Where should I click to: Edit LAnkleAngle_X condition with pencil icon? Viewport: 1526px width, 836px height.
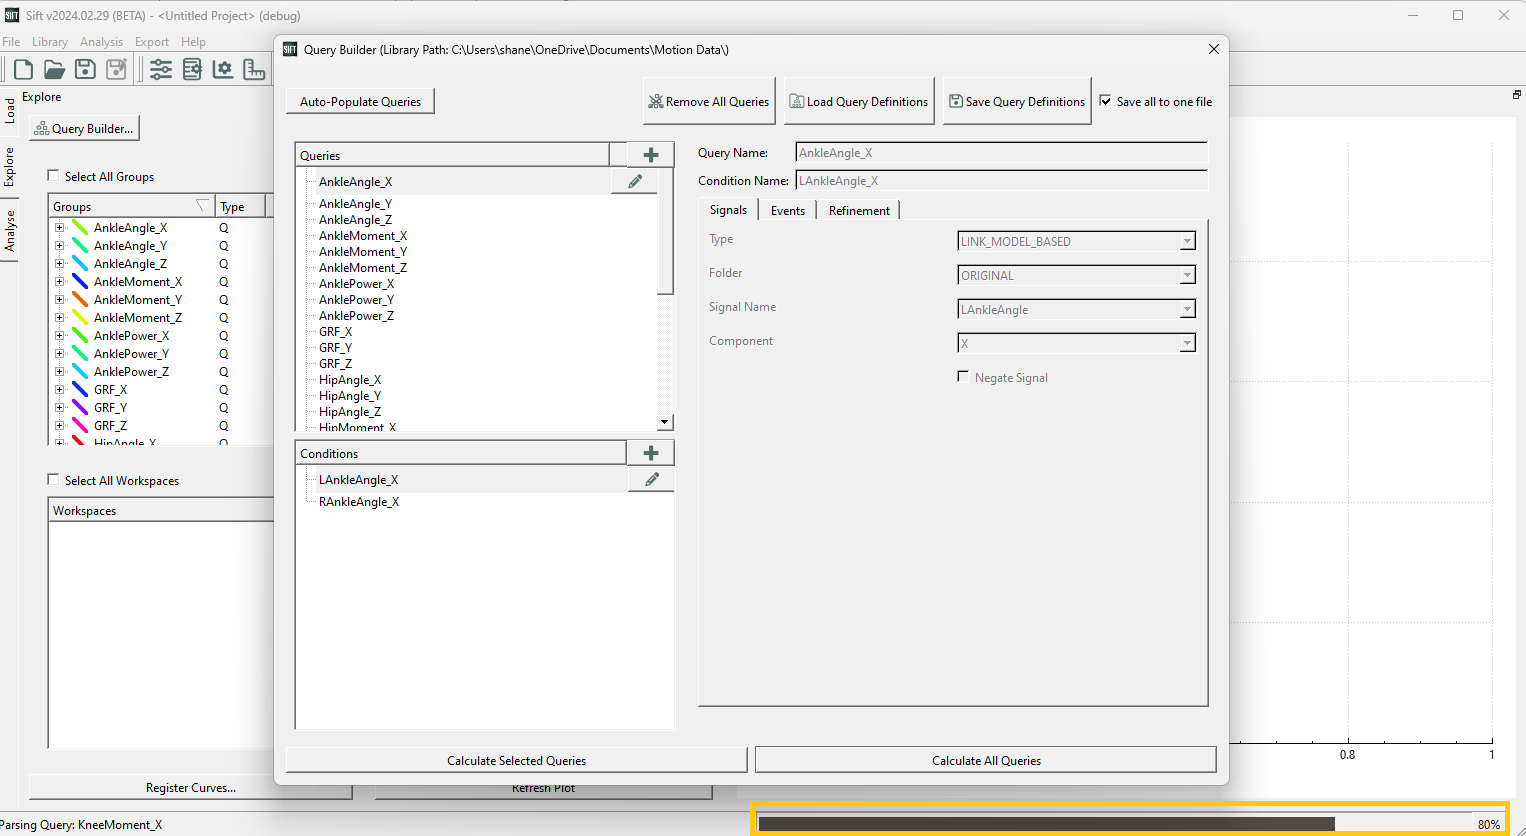pos(651,480)
